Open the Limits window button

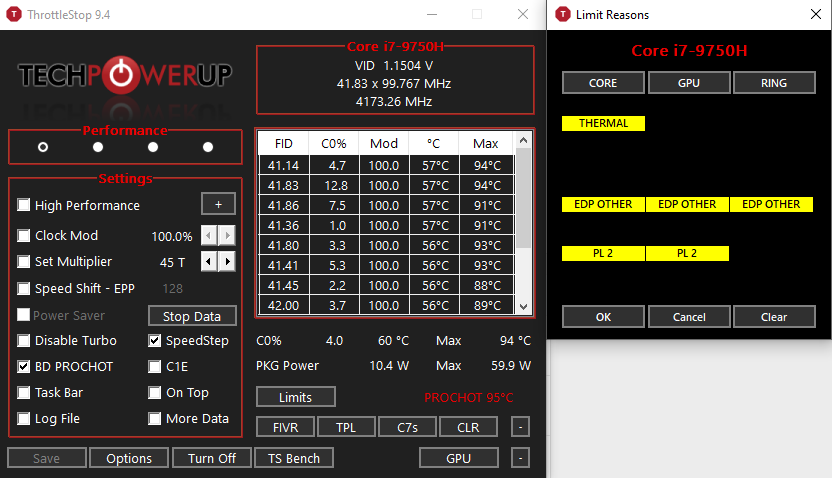click(x=296, y=397)
